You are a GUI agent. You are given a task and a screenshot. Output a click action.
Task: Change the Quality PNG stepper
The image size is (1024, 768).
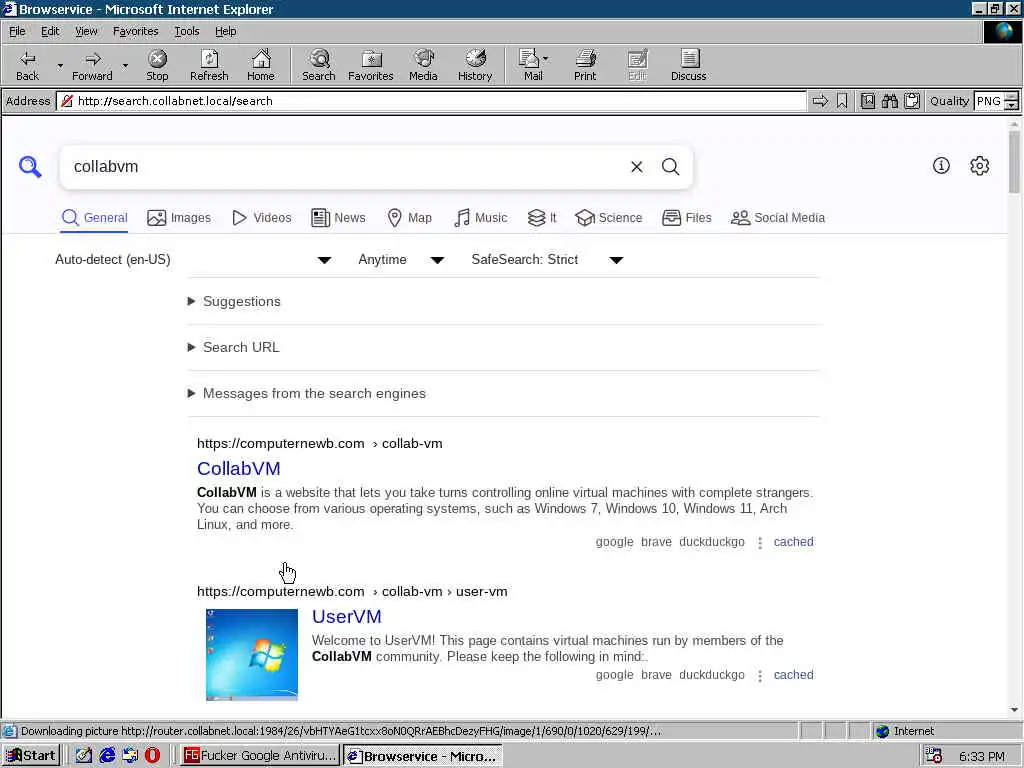[1012, 101]
